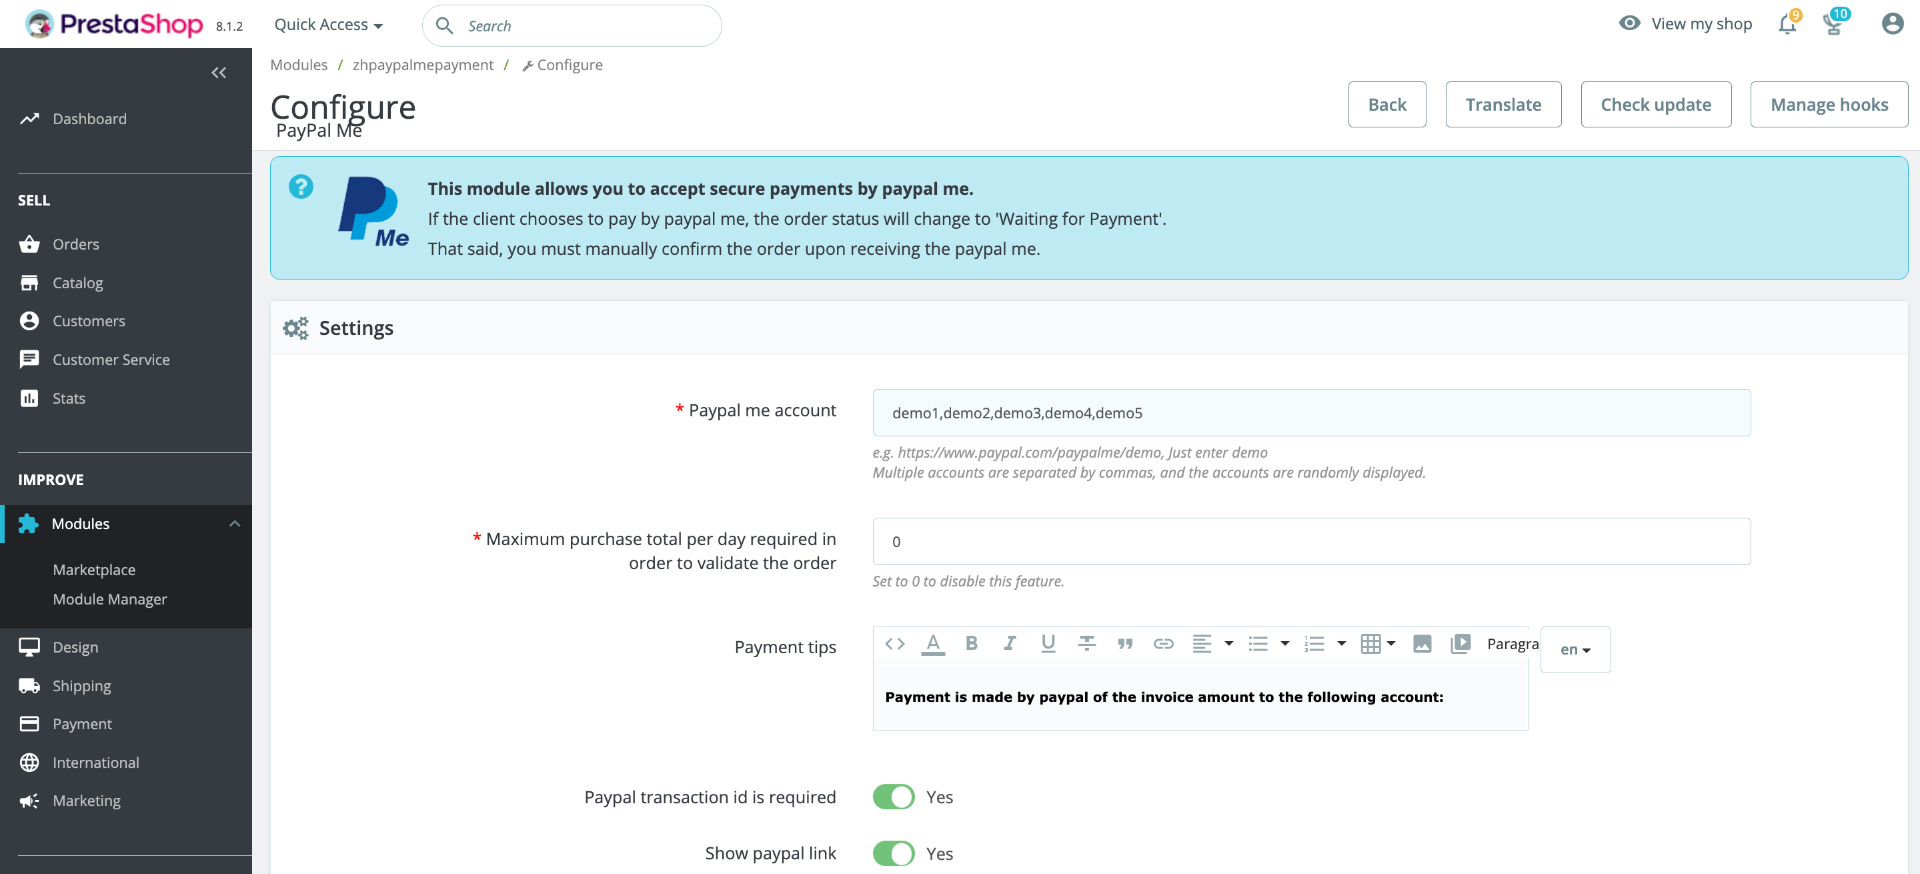Open the en language dropdown
This screenshot has width=1920, height=874.
(1575, 650)
